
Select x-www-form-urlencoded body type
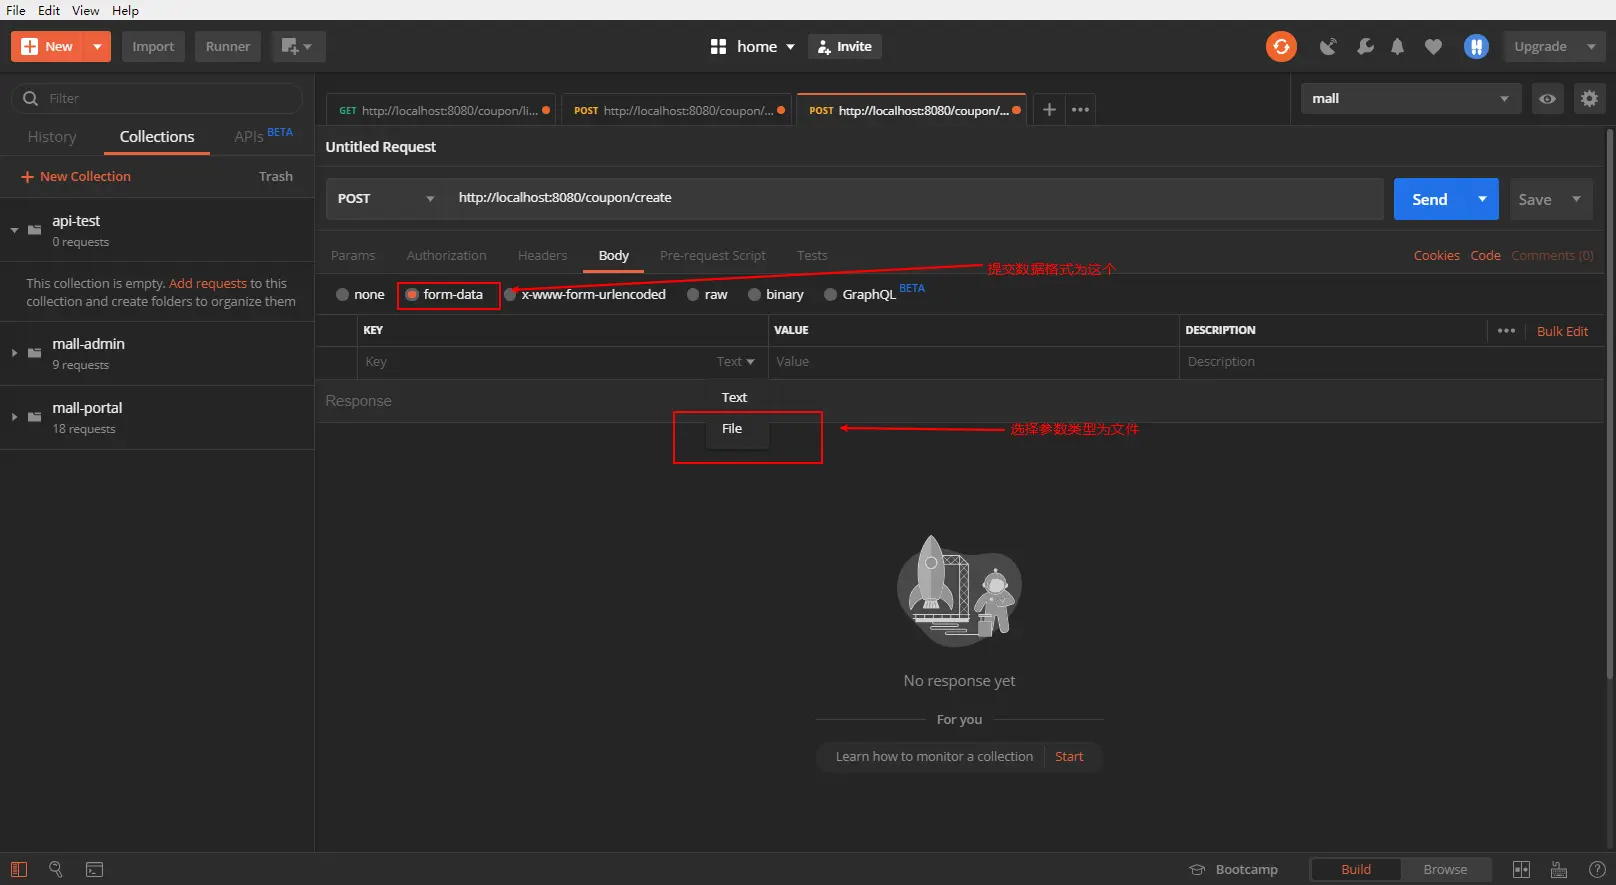click(510, 295)
